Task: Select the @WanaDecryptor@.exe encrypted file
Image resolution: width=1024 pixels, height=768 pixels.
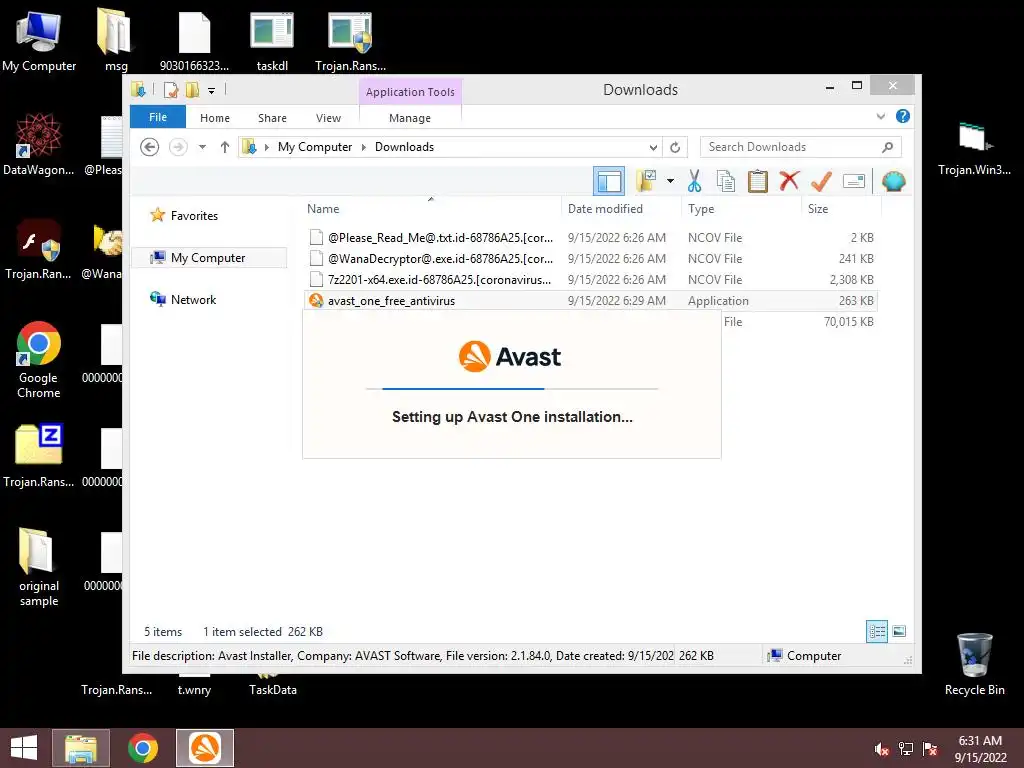Action: (590, 259)
